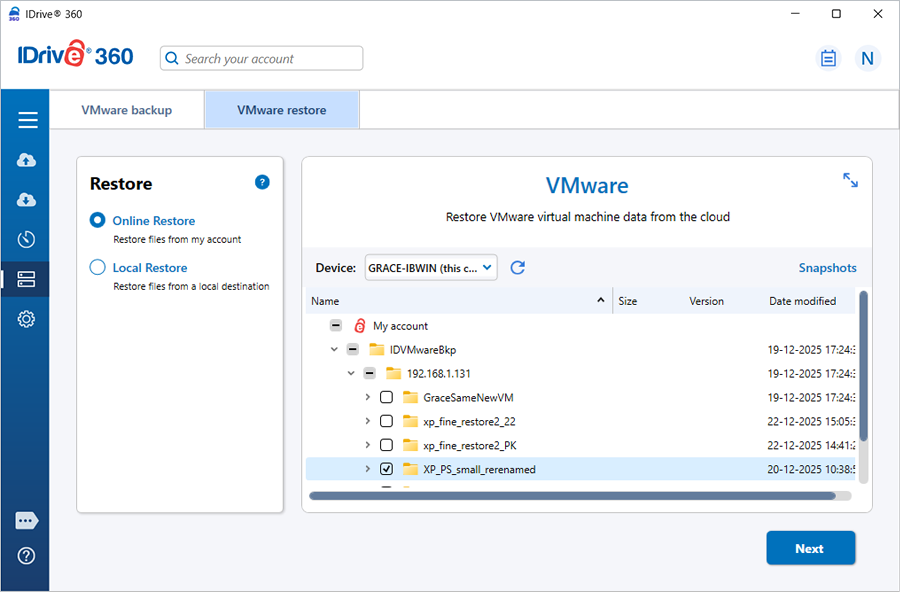Open the help question mark in the sidebar
This screenshot has width=900, height=592.
pos(26,556)
